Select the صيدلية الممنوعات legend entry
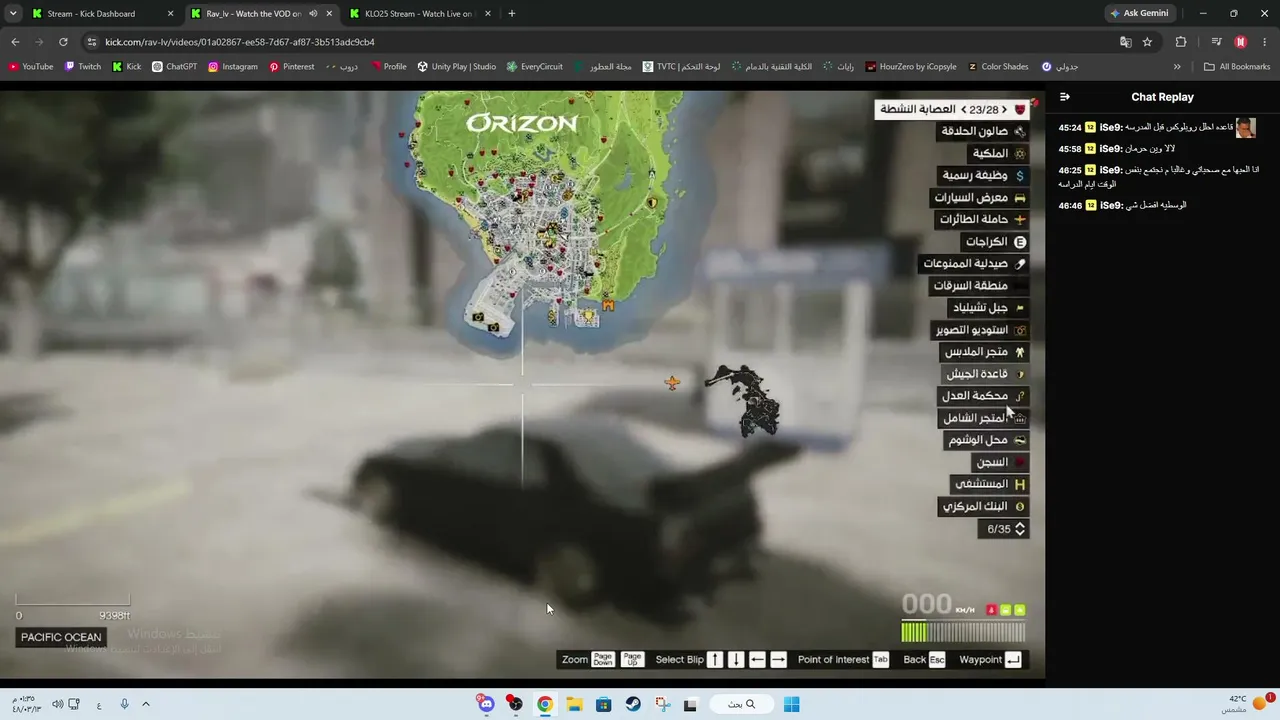Image resolution: width=1280 pixels, height=720 pixels. tap(974, 264)
